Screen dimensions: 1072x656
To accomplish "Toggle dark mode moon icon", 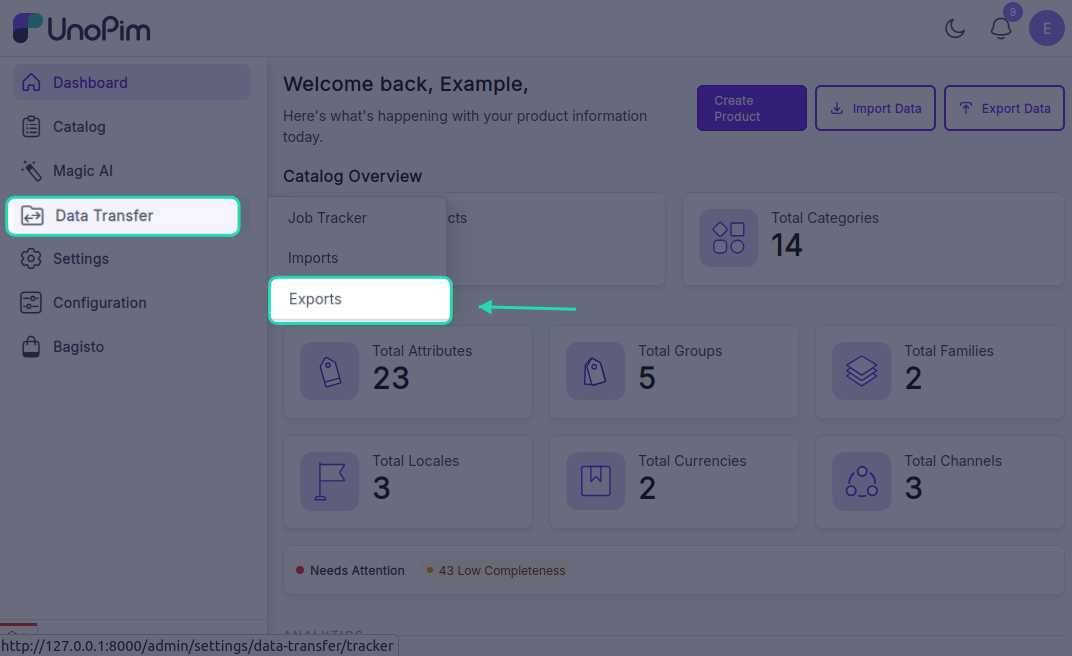I will pyautogui.click(x=954, y=28).
